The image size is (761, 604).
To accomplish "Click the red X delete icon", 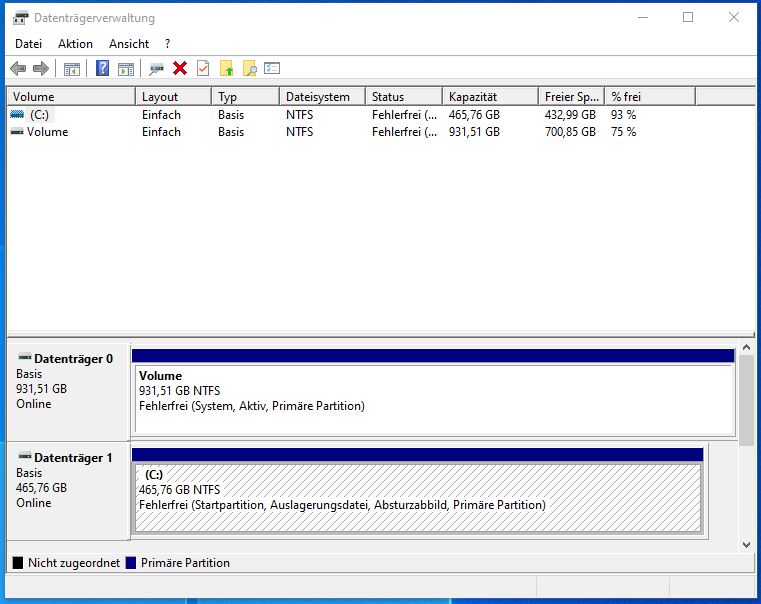I will [180, 68].
